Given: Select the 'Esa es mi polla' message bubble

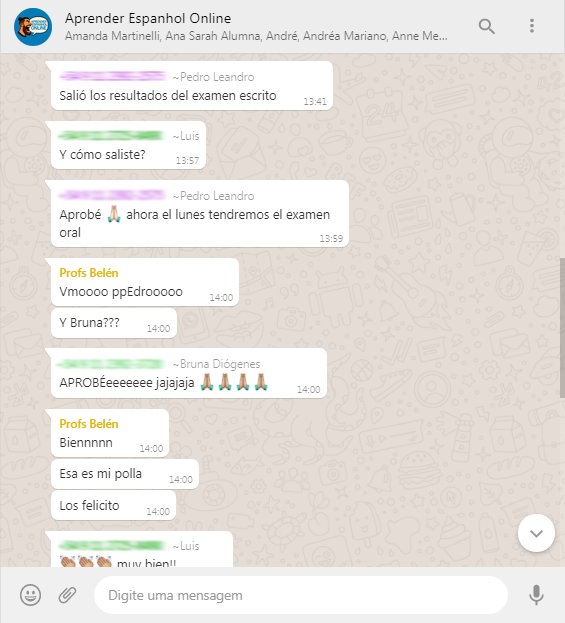Looking at the screenshot, I should [x=125, y=474].
